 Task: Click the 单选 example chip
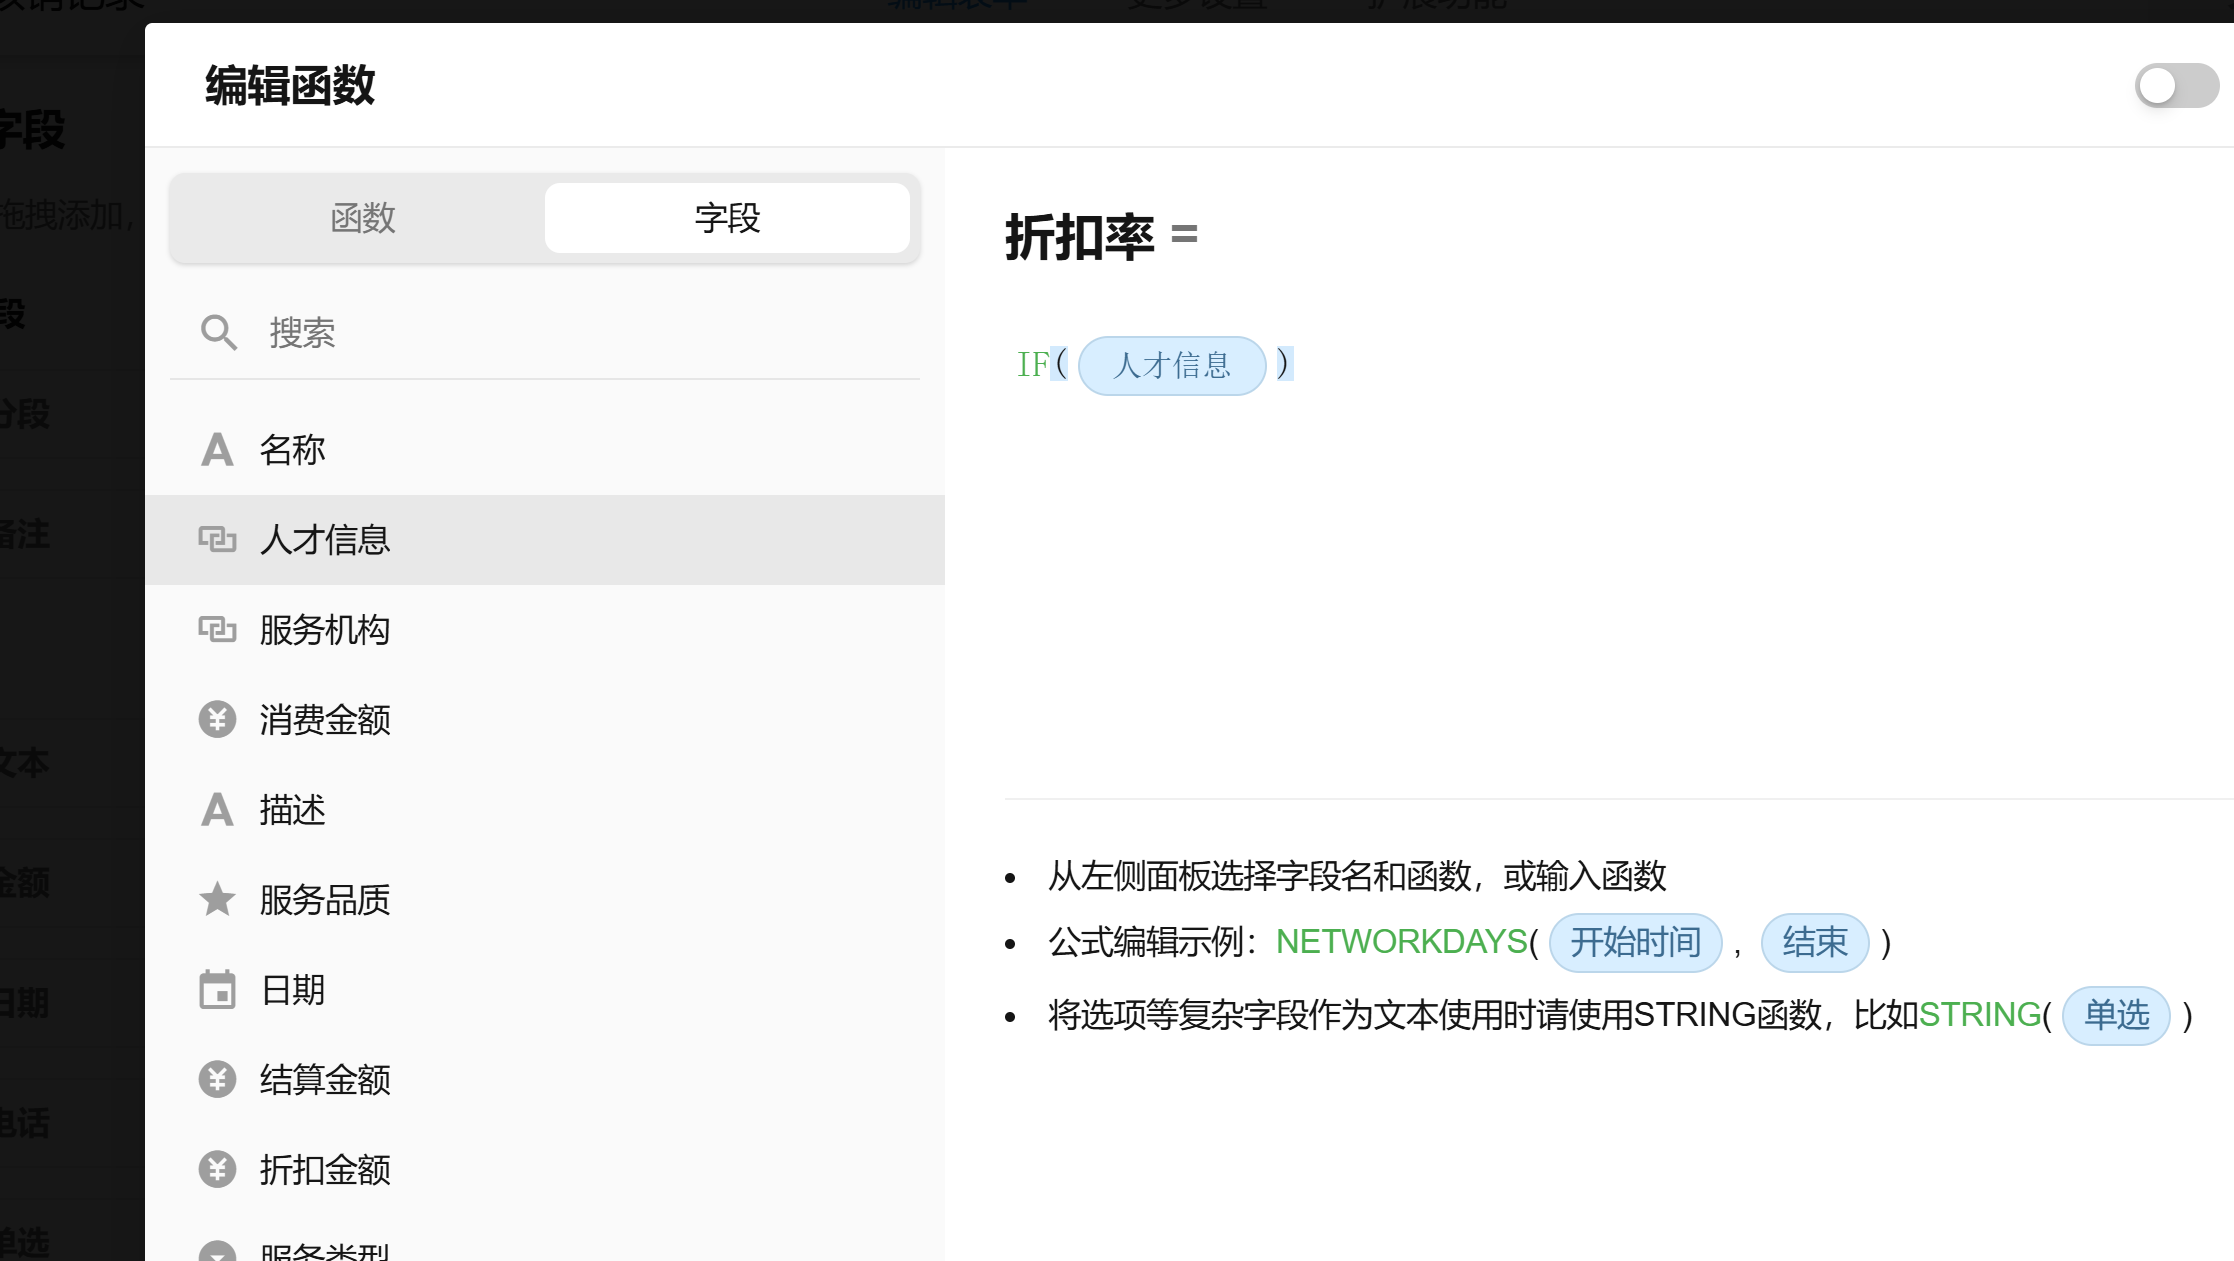[x=2116, y=1016]
